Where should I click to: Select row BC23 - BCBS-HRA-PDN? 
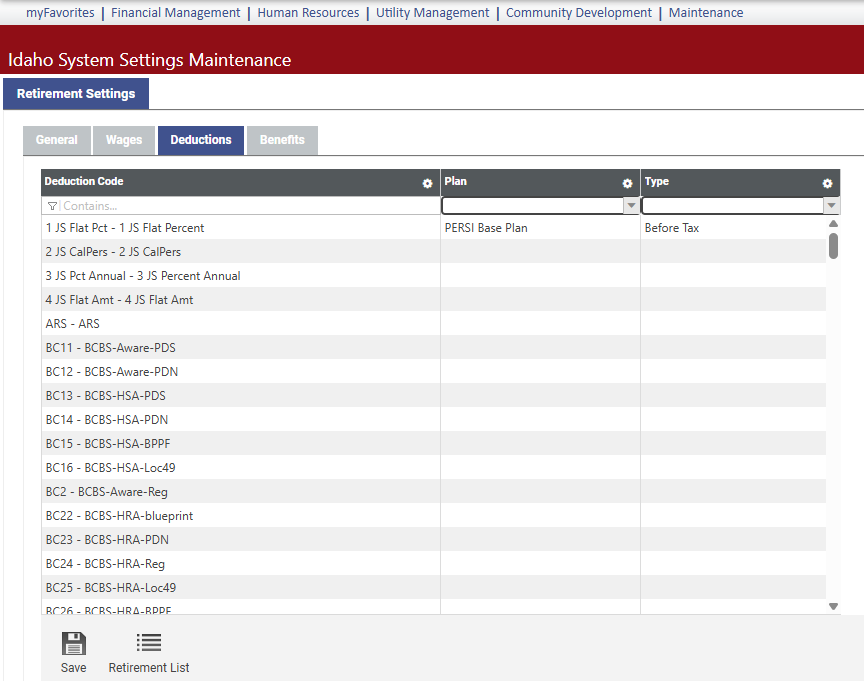click(433, 539)
